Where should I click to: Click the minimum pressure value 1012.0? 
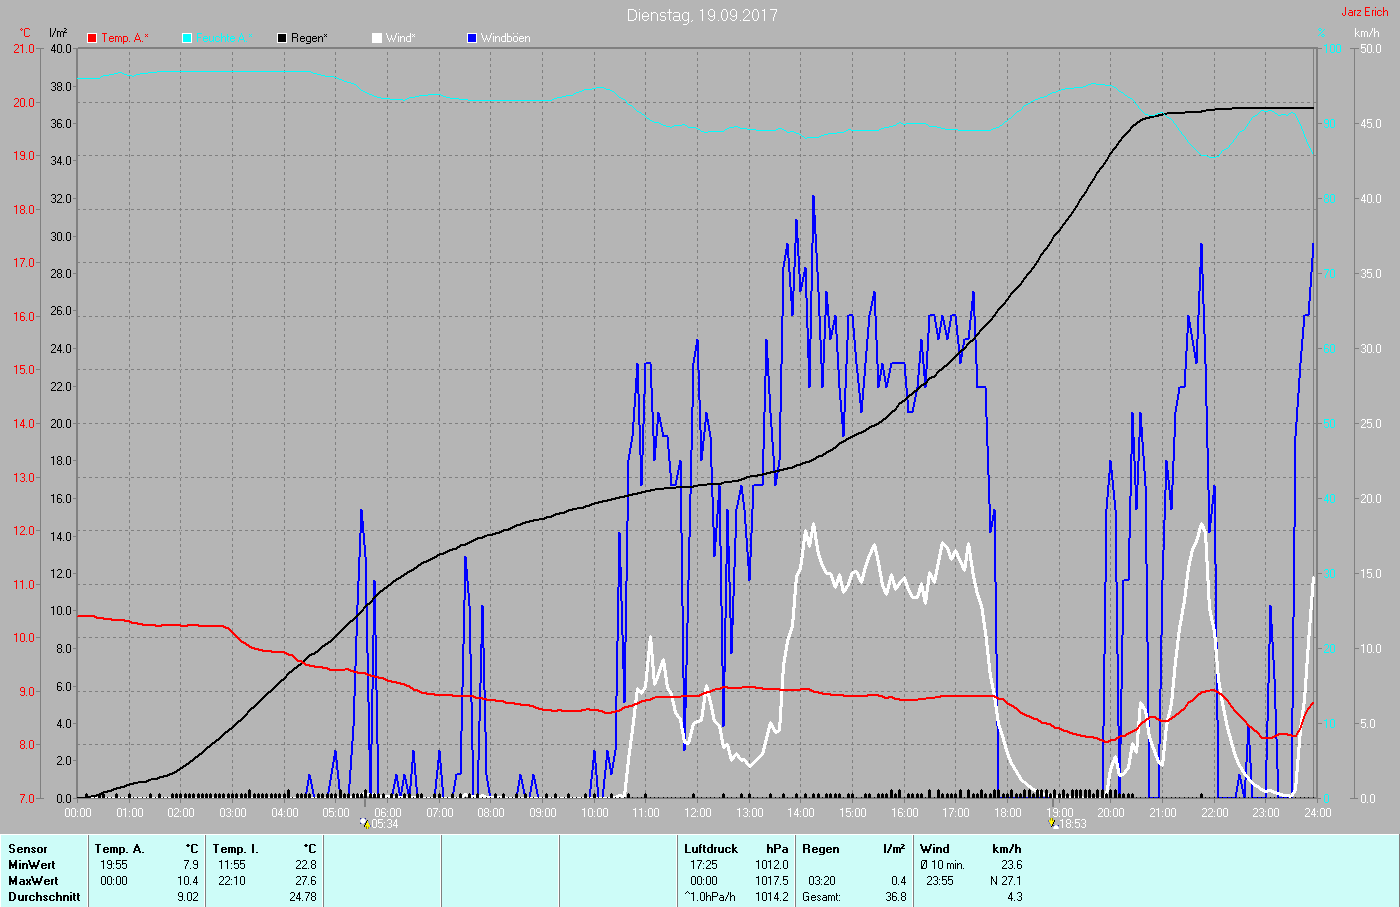[771, 865]
